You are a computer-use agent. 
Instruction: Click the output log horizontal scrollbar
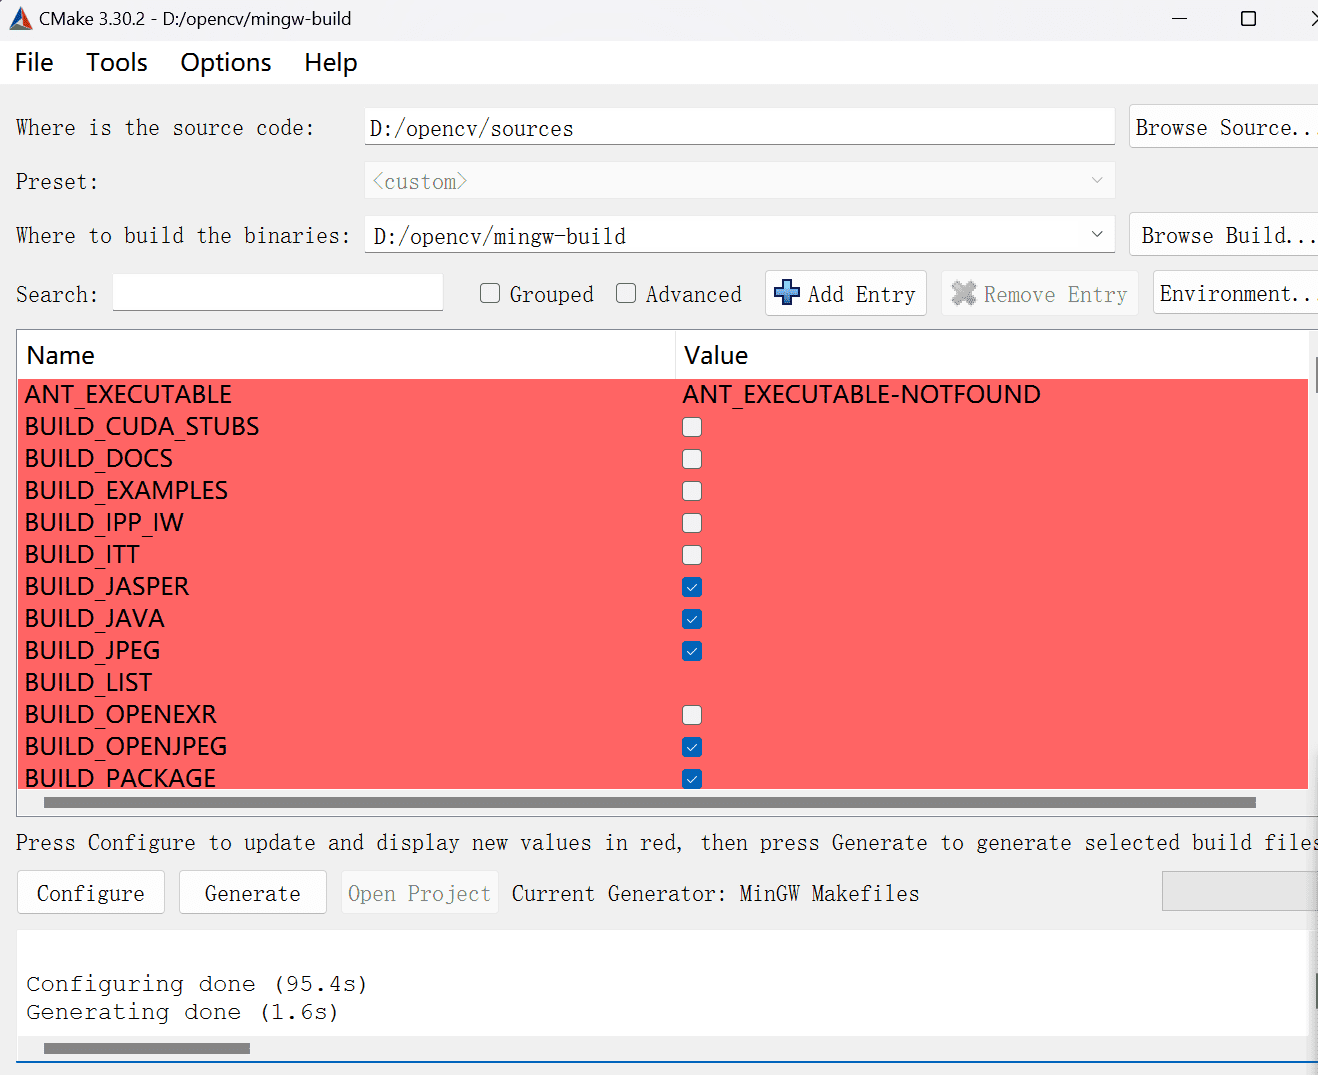click(147, 1048)
